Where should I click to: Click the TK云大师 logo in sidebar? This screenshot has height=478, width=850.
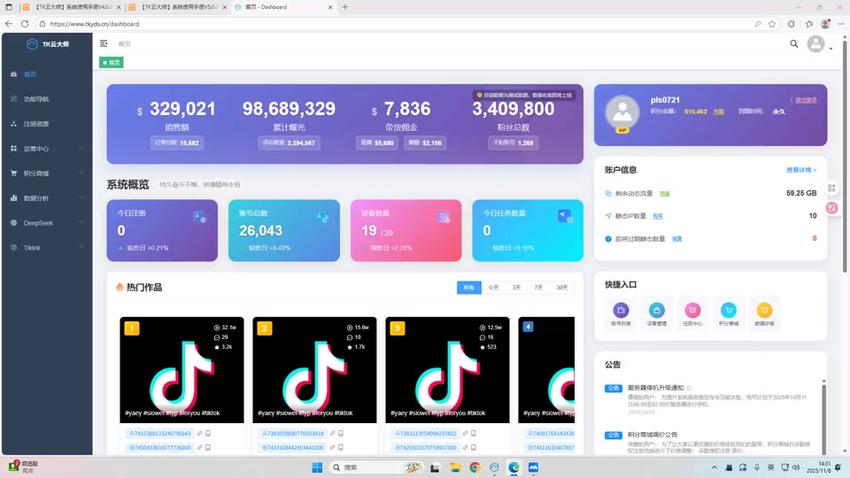point(48,44)
